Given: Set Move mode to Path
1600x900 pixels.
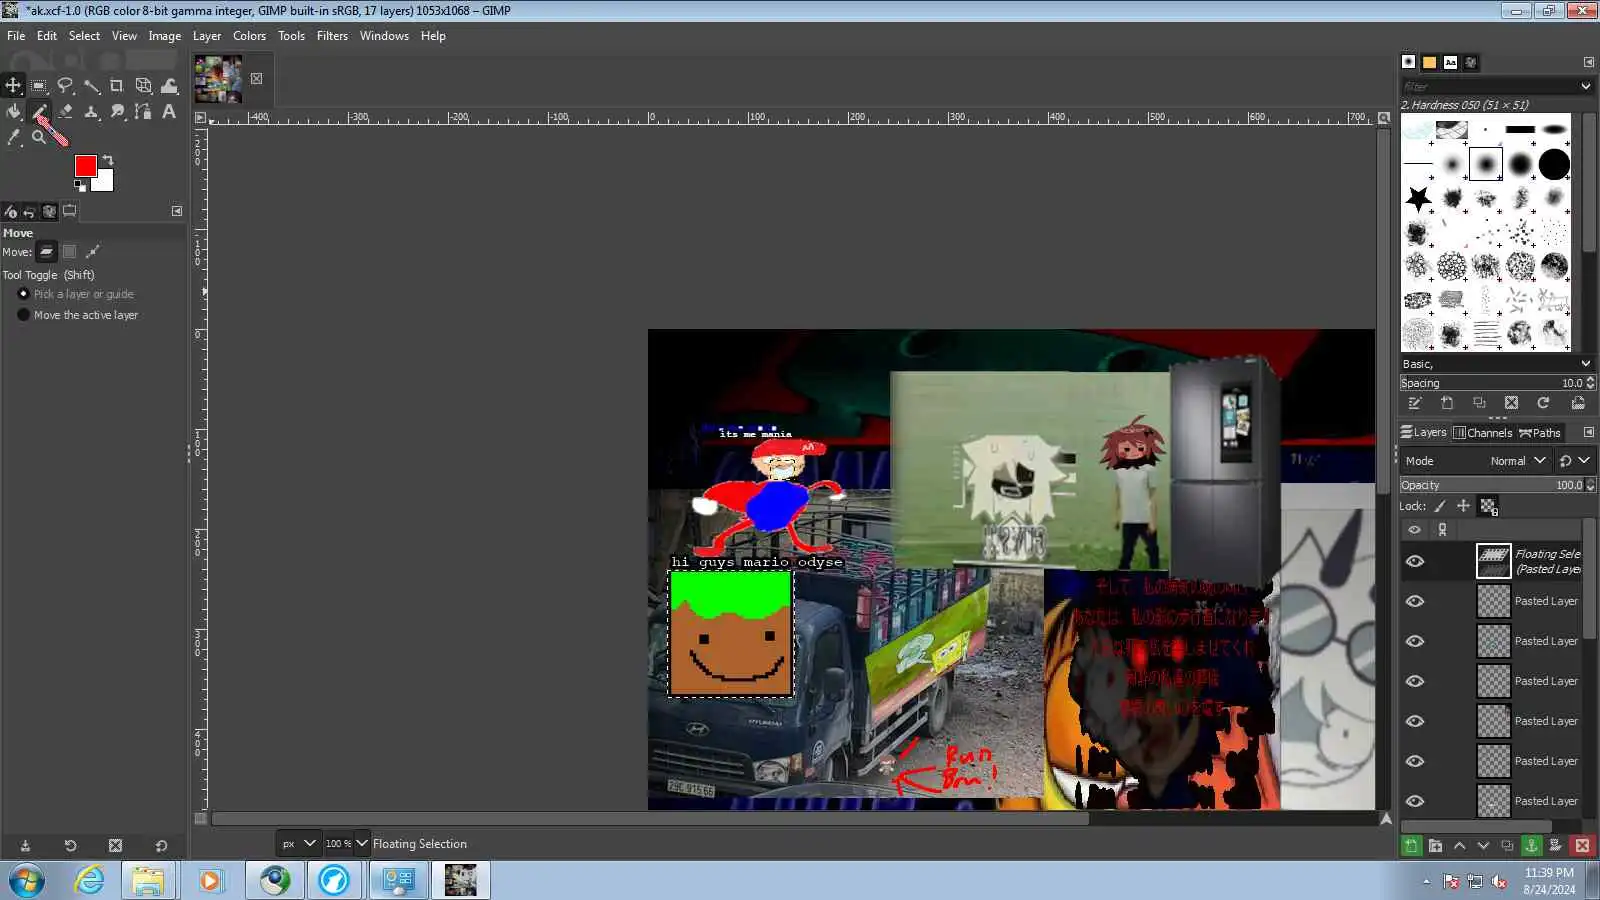Looking at the screenshot, I should click(x=93, y=252).
